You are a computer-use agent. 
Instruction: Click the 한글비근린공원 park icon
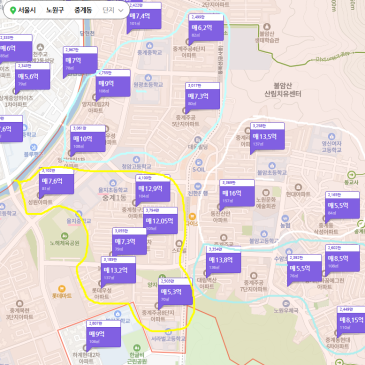click(136, 348)
